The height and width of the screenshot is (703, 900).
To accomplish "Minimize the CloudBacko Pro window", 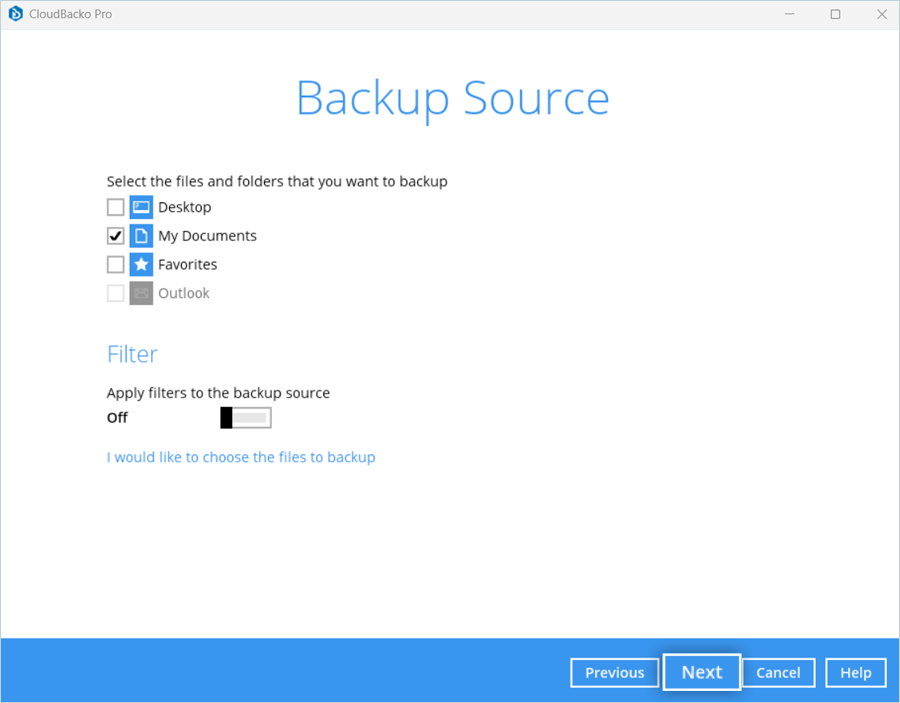I will click(789, 14).
